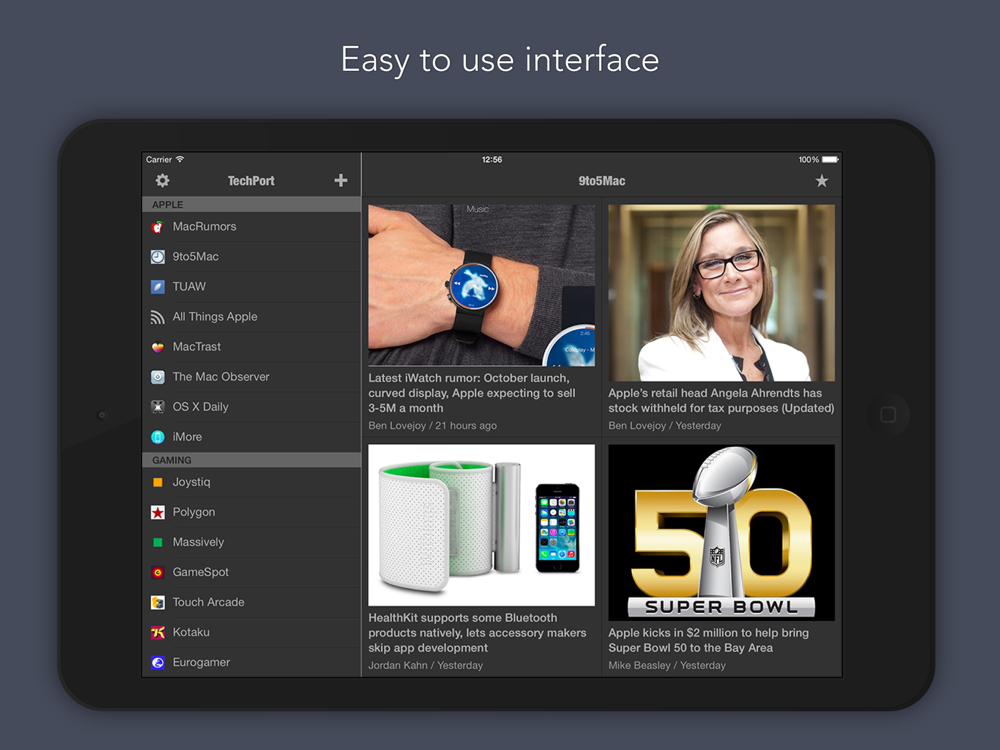The width and height of the screenshot is (1000, 750).
Task: Open the TUAW feed label
Action: (x=189, y=286)
